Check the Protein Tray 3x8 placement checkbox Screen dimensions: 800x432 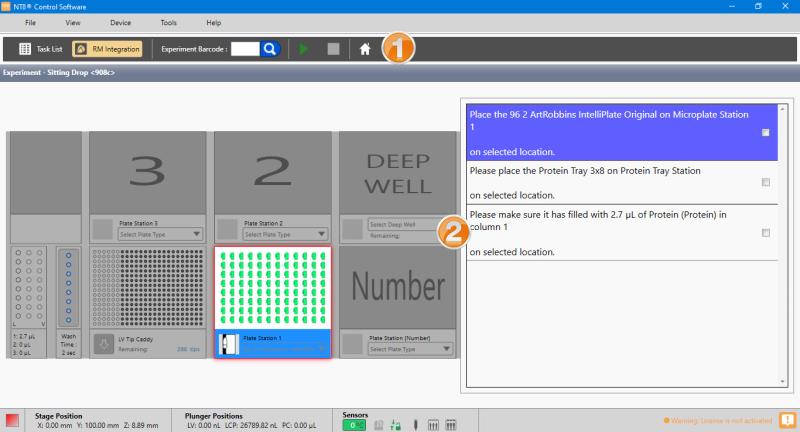pyautogui.click(x=765, y=182)
